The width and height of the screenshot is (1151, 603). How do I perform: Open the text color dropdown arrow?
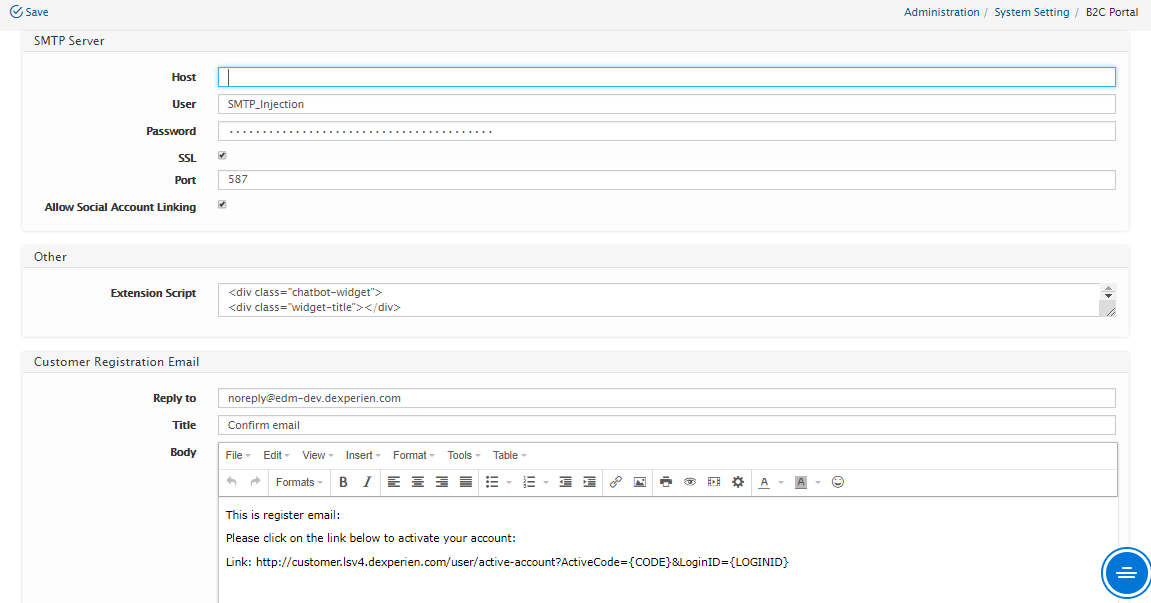click(x=781, y=482)
